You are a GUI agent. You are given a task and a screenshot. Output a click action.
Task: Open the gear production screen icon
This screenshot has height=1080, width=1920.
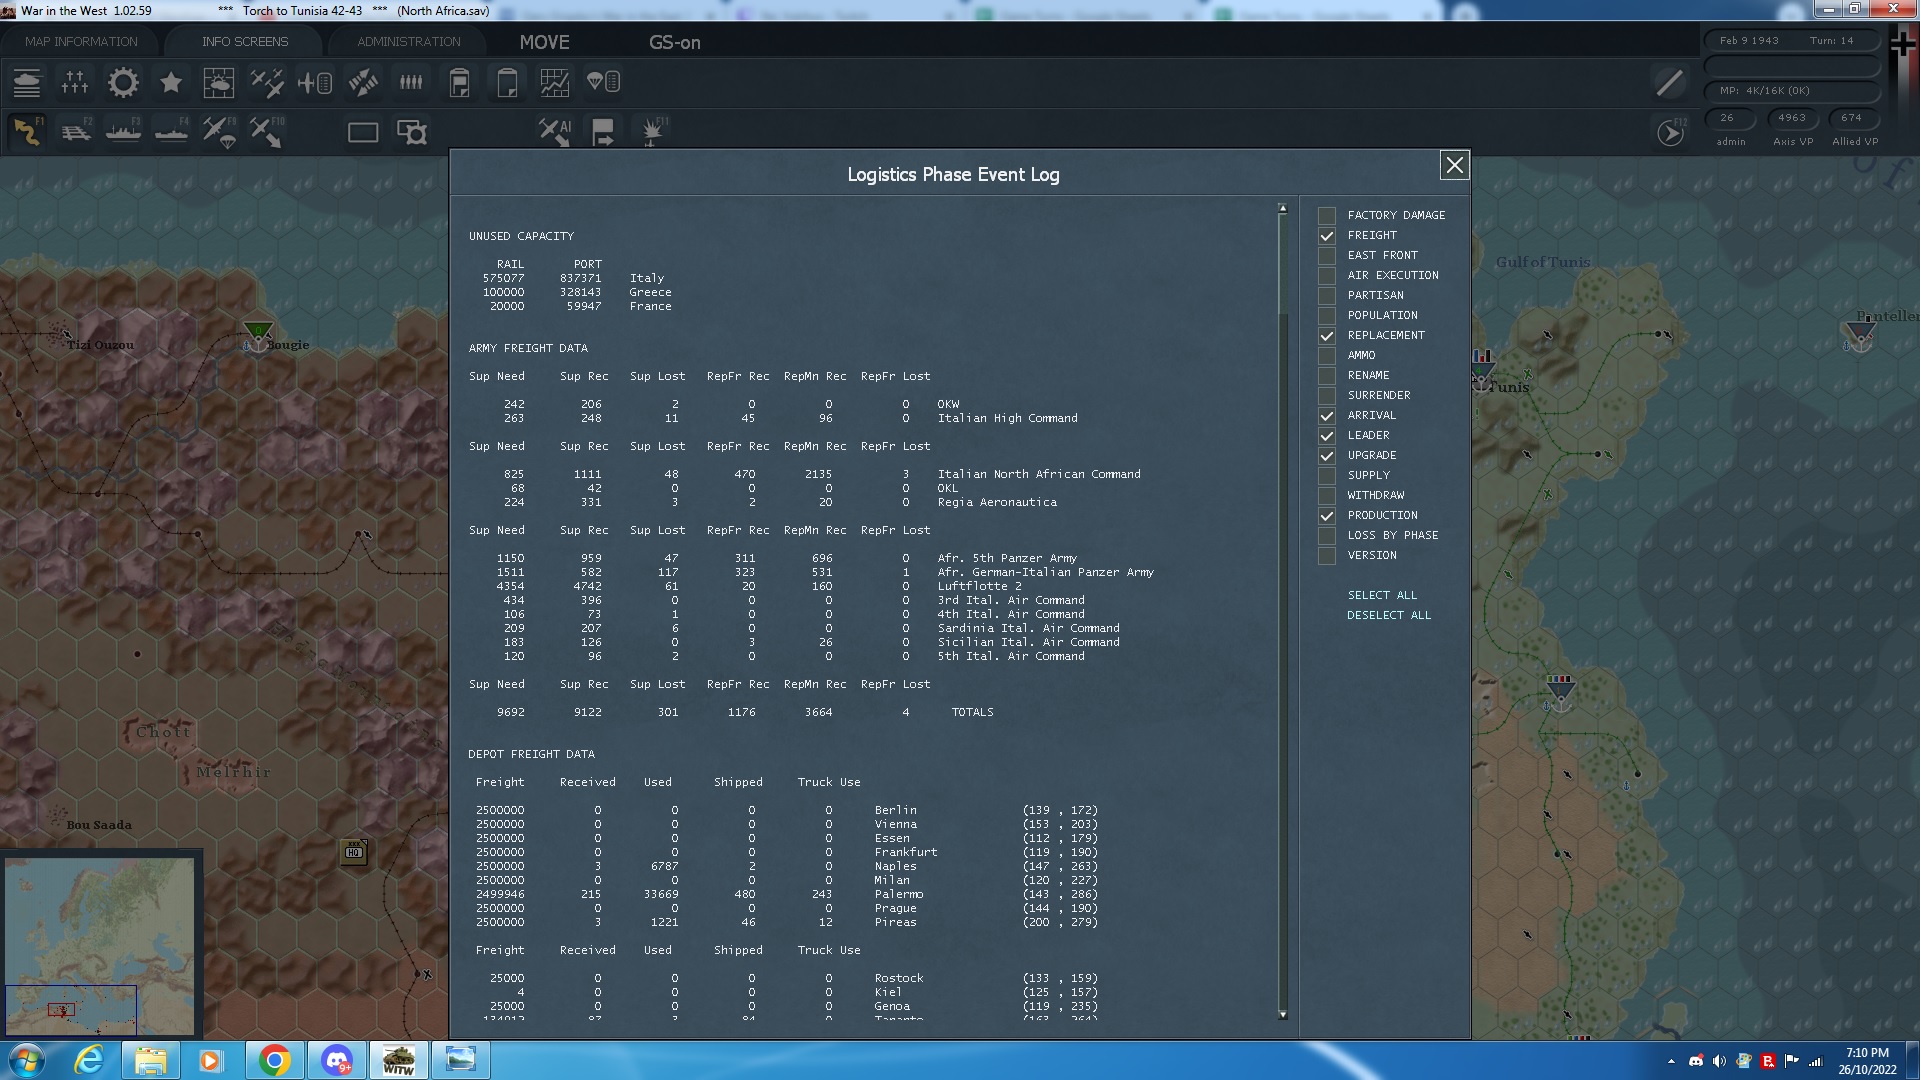point(123,83)
